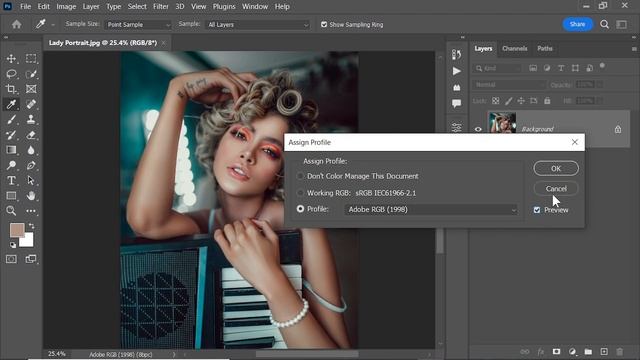The width and height of the screenshot is (640, 360).
Task: Go to the Home screen icon
Action: click(x=16, y=24)
